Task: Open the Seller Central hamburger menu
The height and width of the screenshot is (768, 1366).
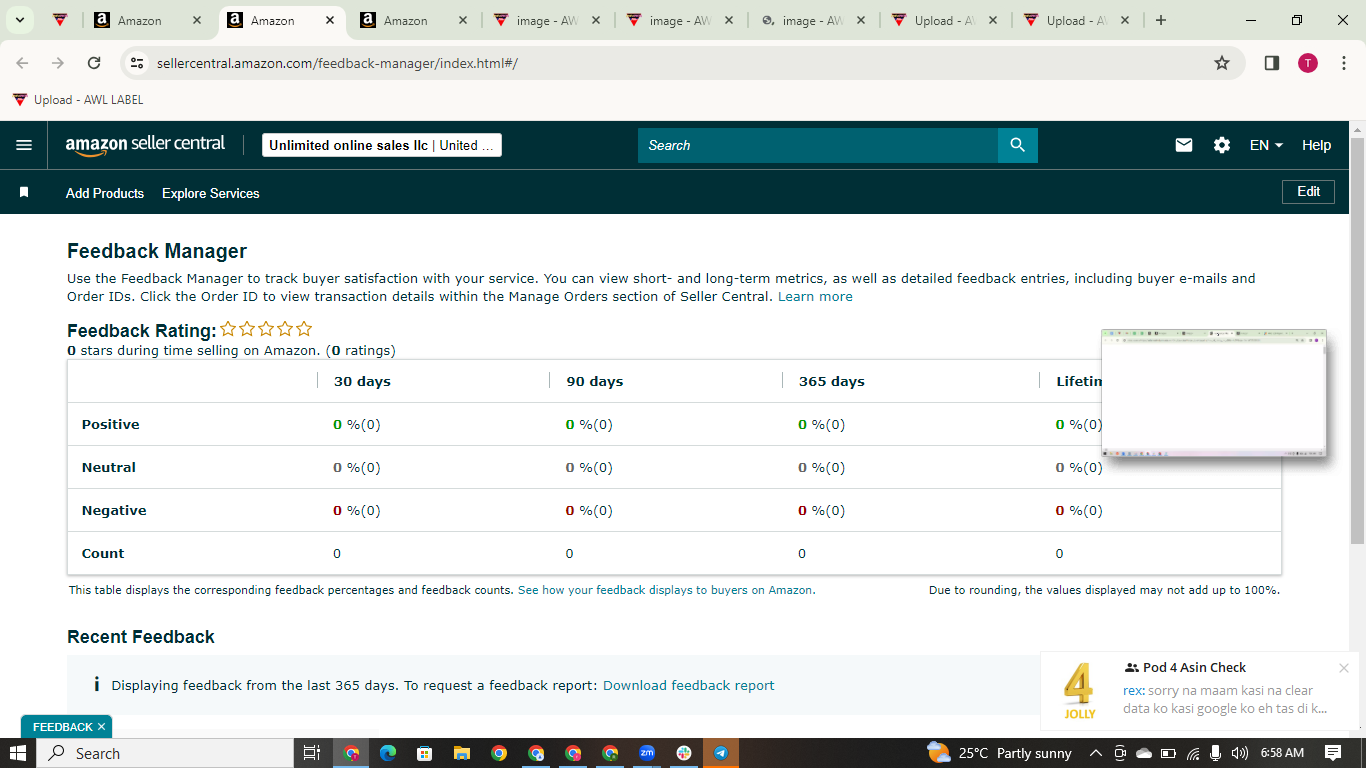Action: pos(24,145)
